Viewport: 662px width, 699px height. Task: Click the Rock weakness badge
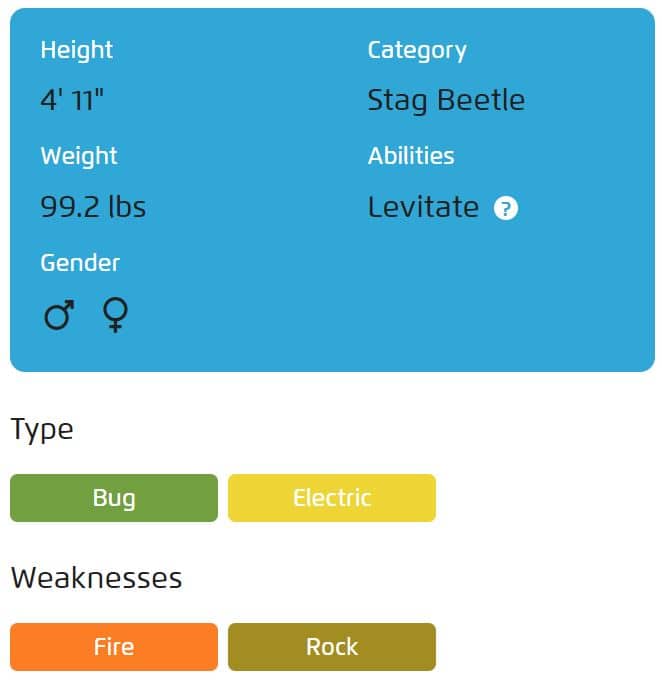pos(332,647)
